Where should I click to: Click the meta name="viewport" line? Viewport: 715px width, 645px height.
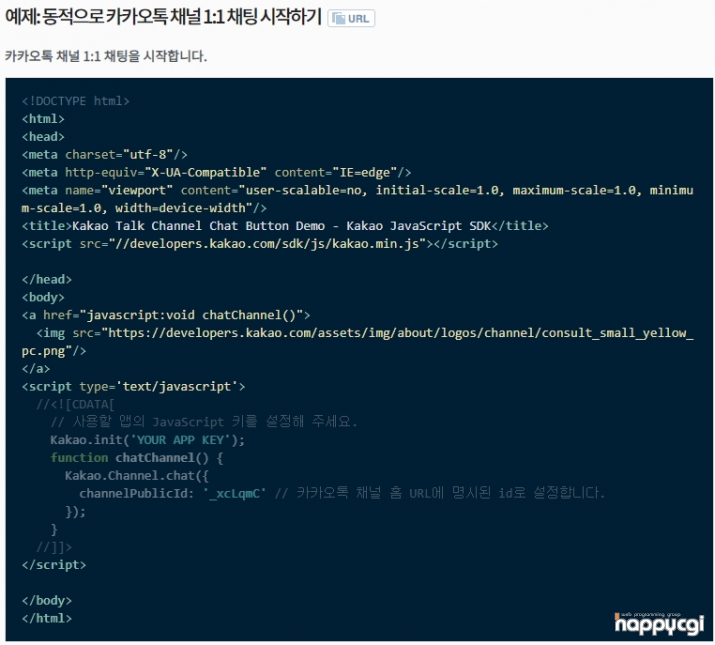[x=358, y=190]
